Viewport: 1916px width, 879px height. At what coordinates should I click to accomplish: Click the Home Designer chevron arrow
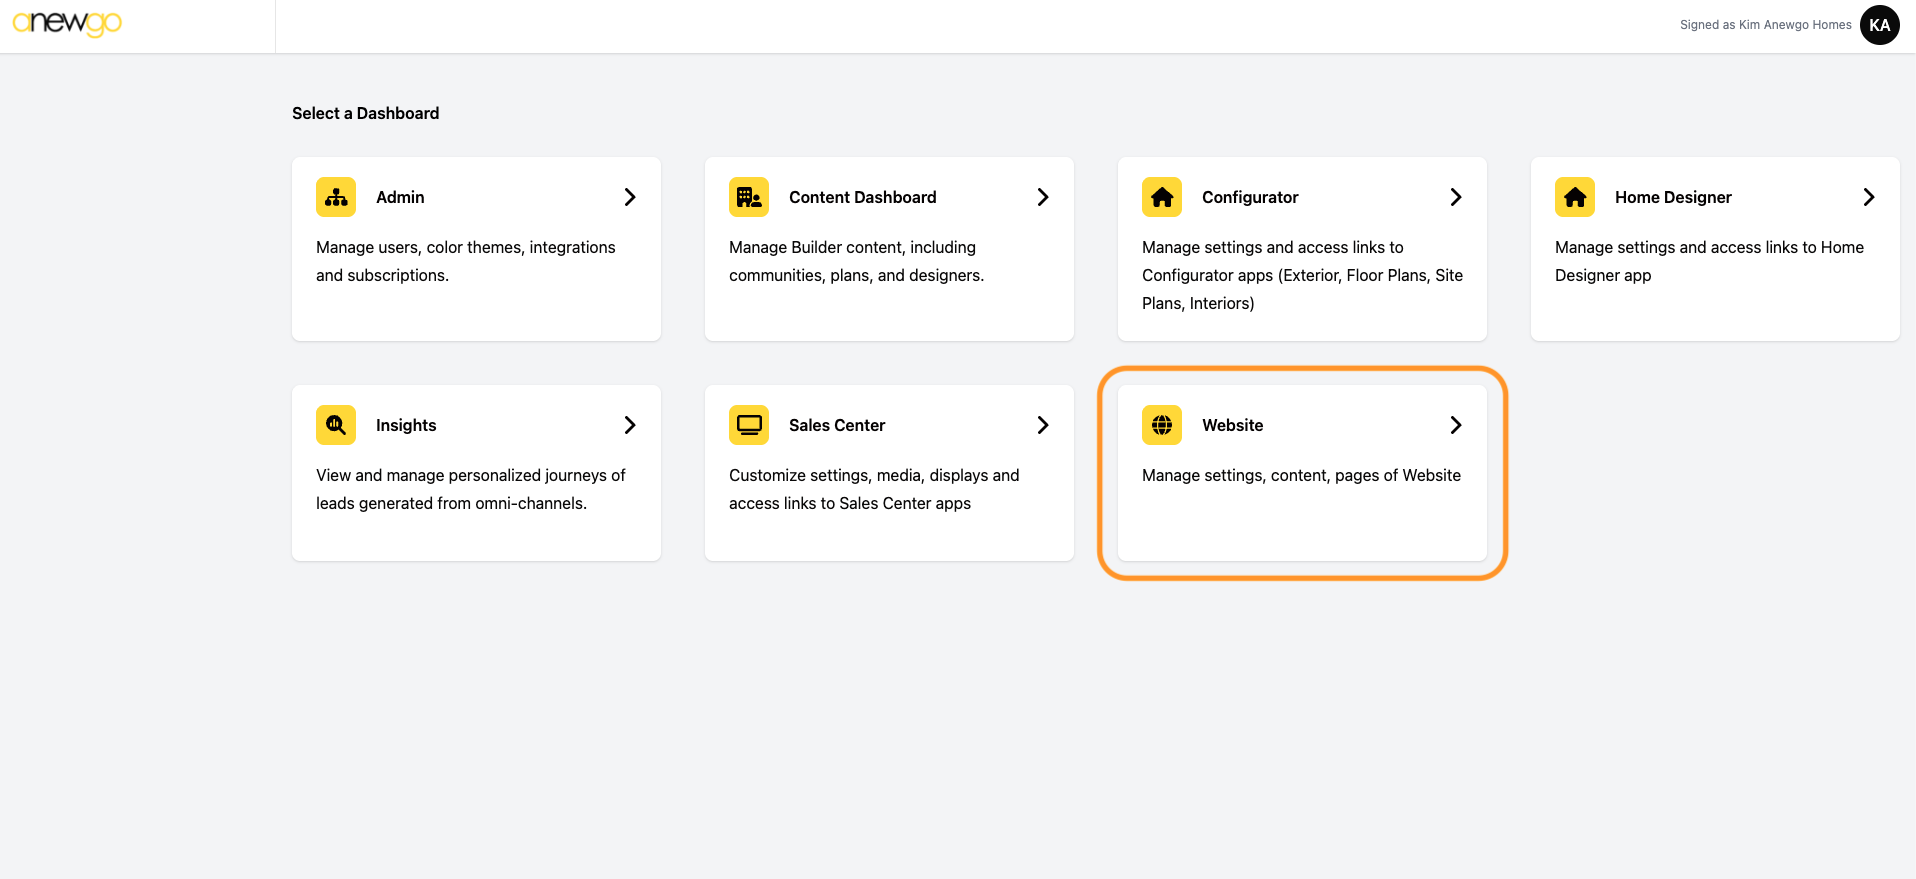[x=1869, y=197]
